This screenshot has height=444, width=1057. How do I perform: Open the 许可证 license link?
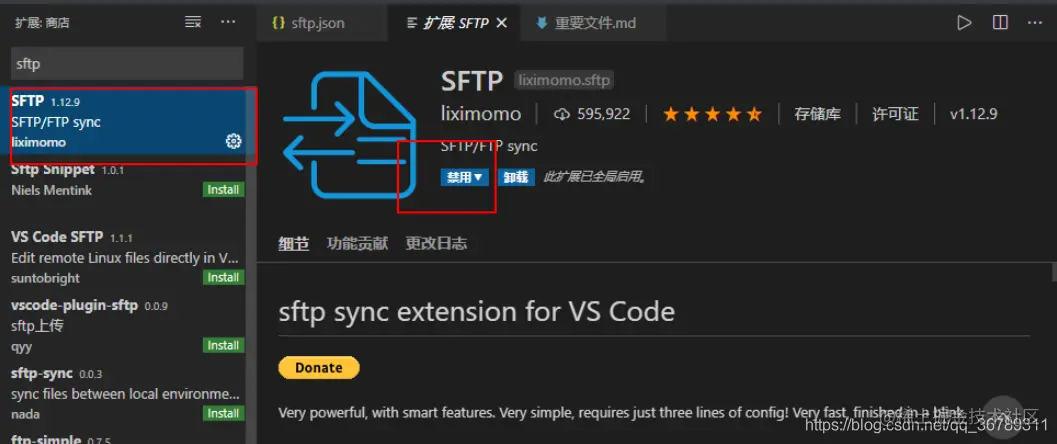895,115
